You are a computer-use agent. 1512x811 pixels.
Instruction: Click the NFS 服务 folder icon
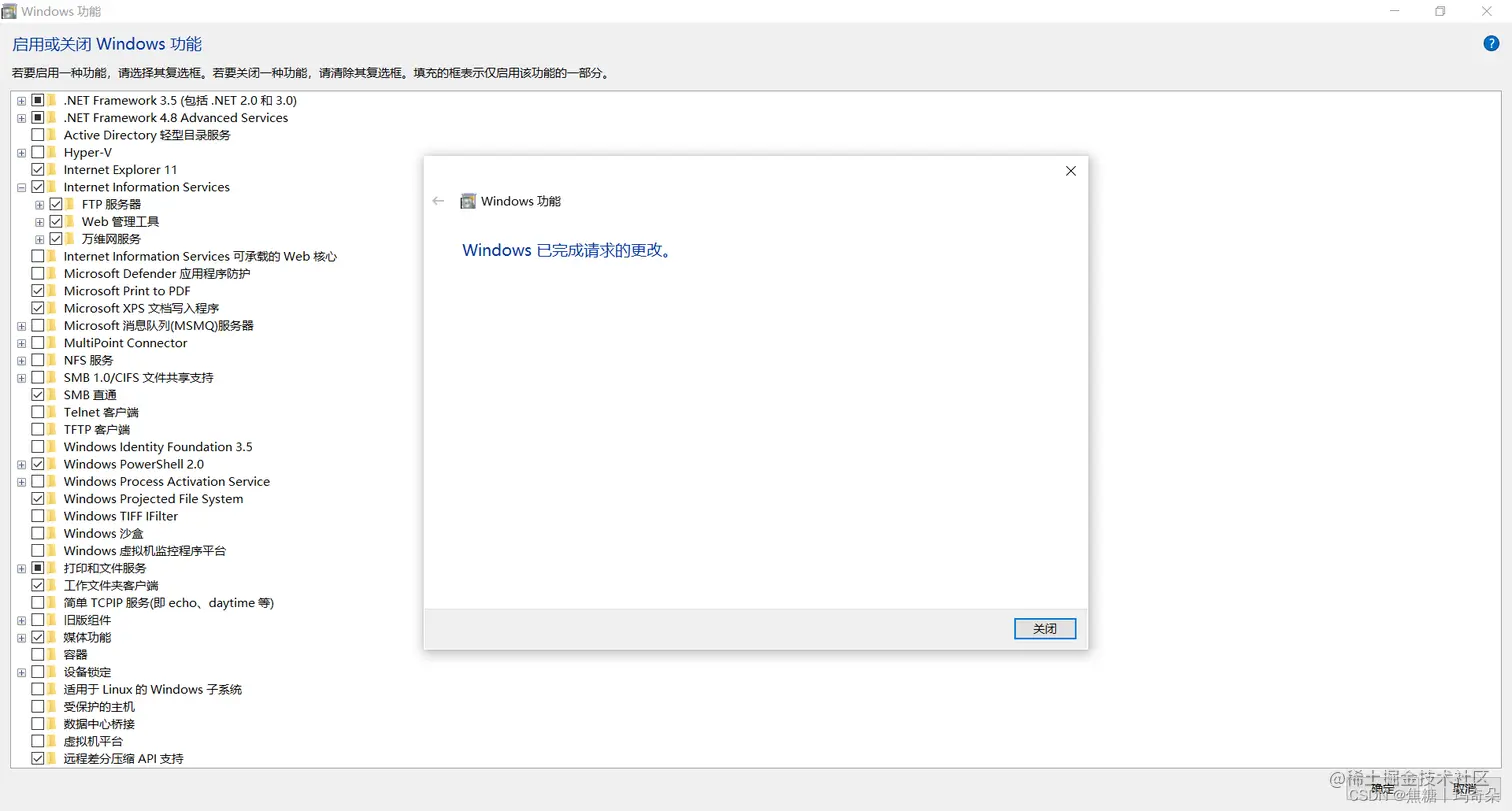coord(52,360)
